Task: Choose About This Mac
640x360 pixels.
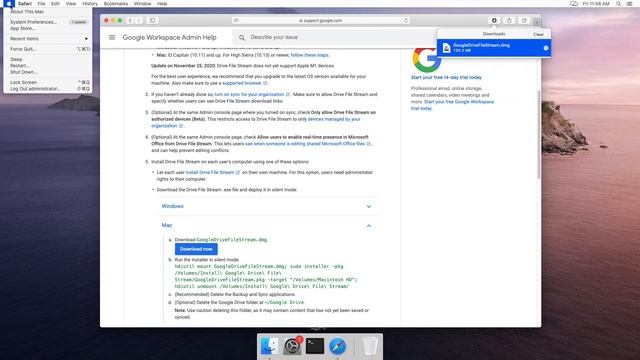Action: click(48, 12)
